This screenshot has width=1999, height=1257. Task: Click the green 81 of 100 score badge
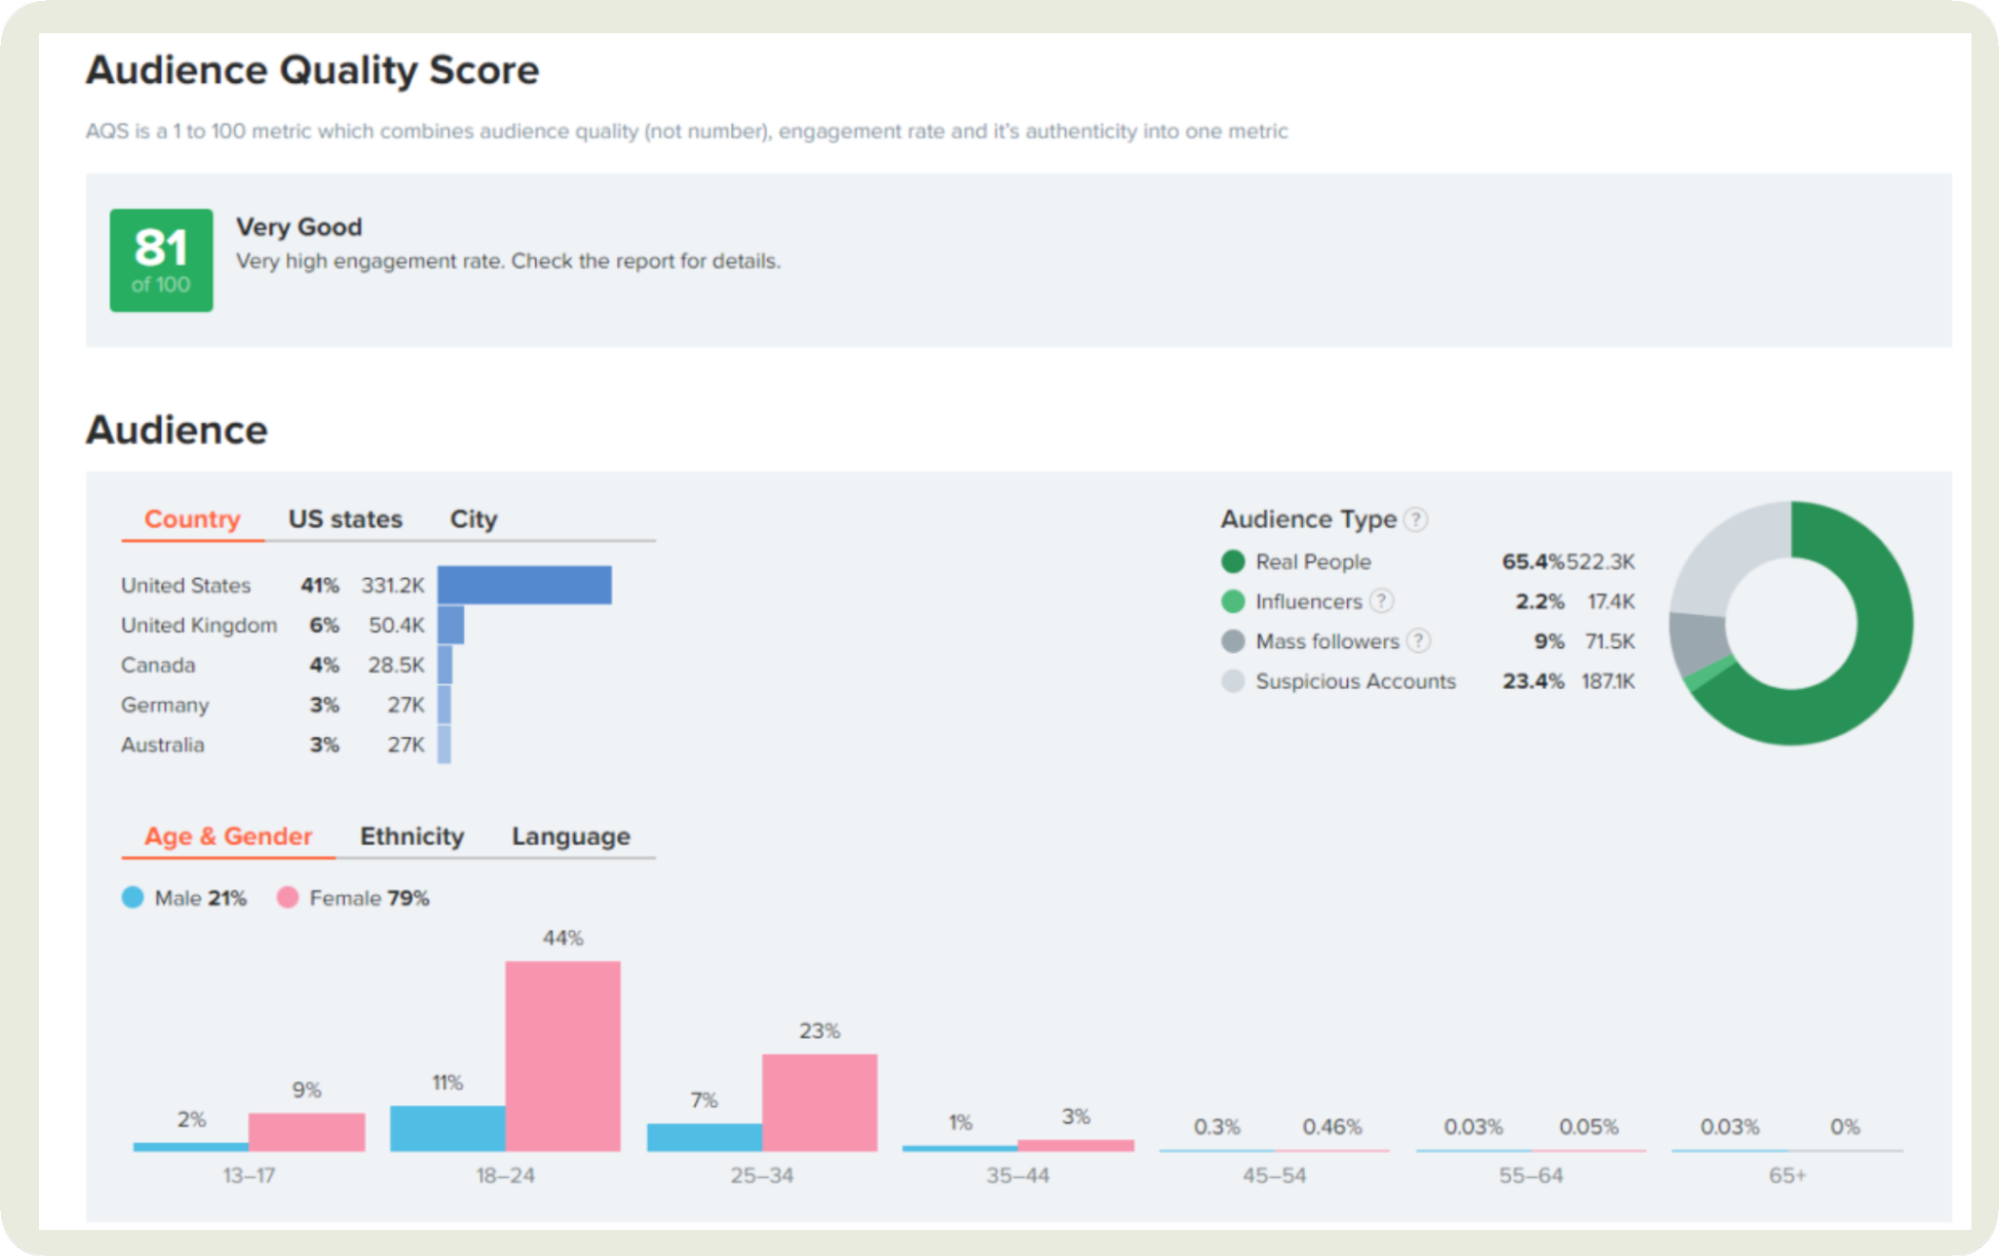(x=161, y=260)
